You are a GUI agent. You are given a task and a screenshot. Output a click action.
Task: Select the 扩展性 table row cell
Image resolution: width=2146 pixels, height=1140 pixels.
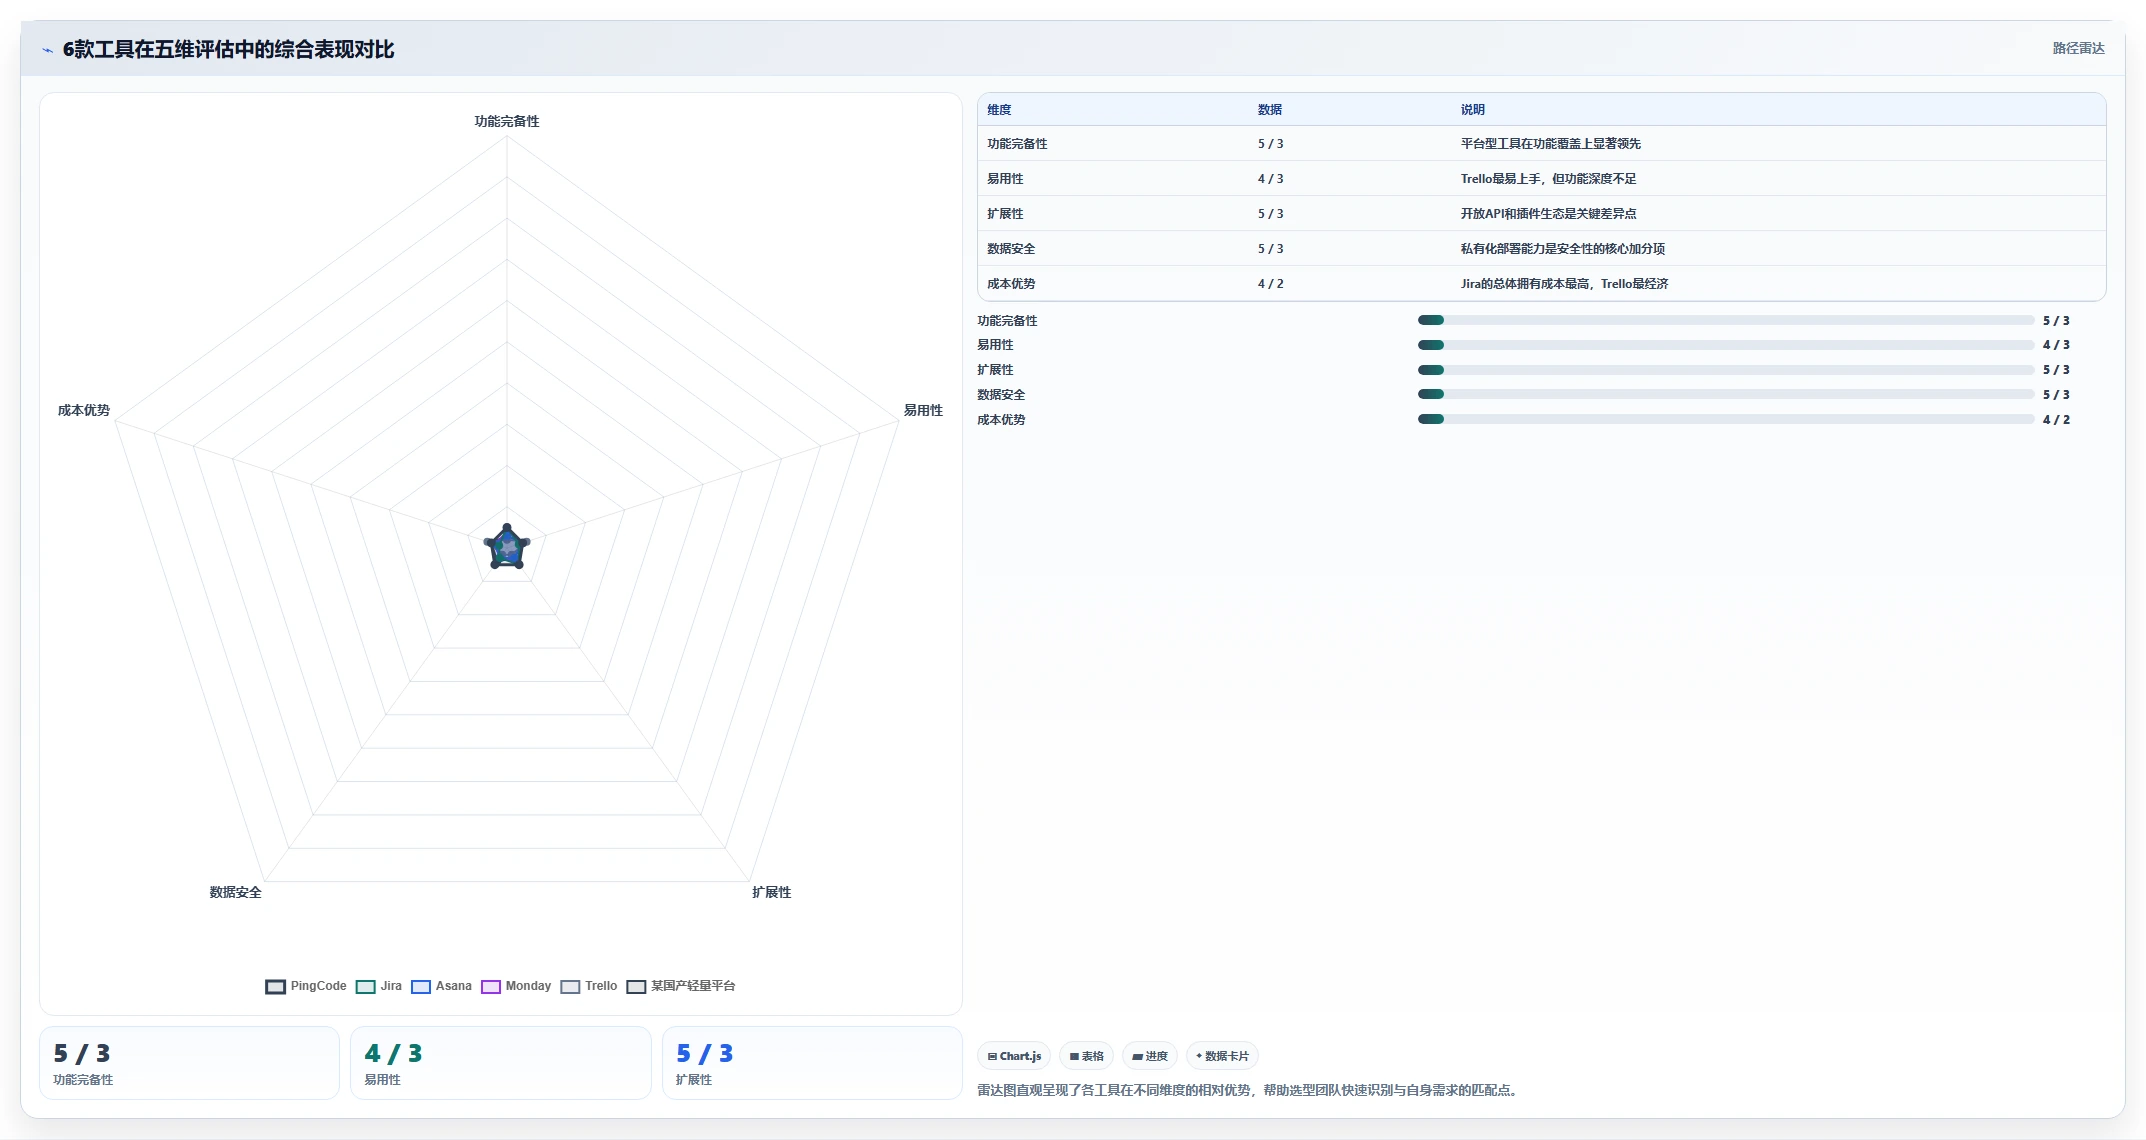coord(1005,214)
